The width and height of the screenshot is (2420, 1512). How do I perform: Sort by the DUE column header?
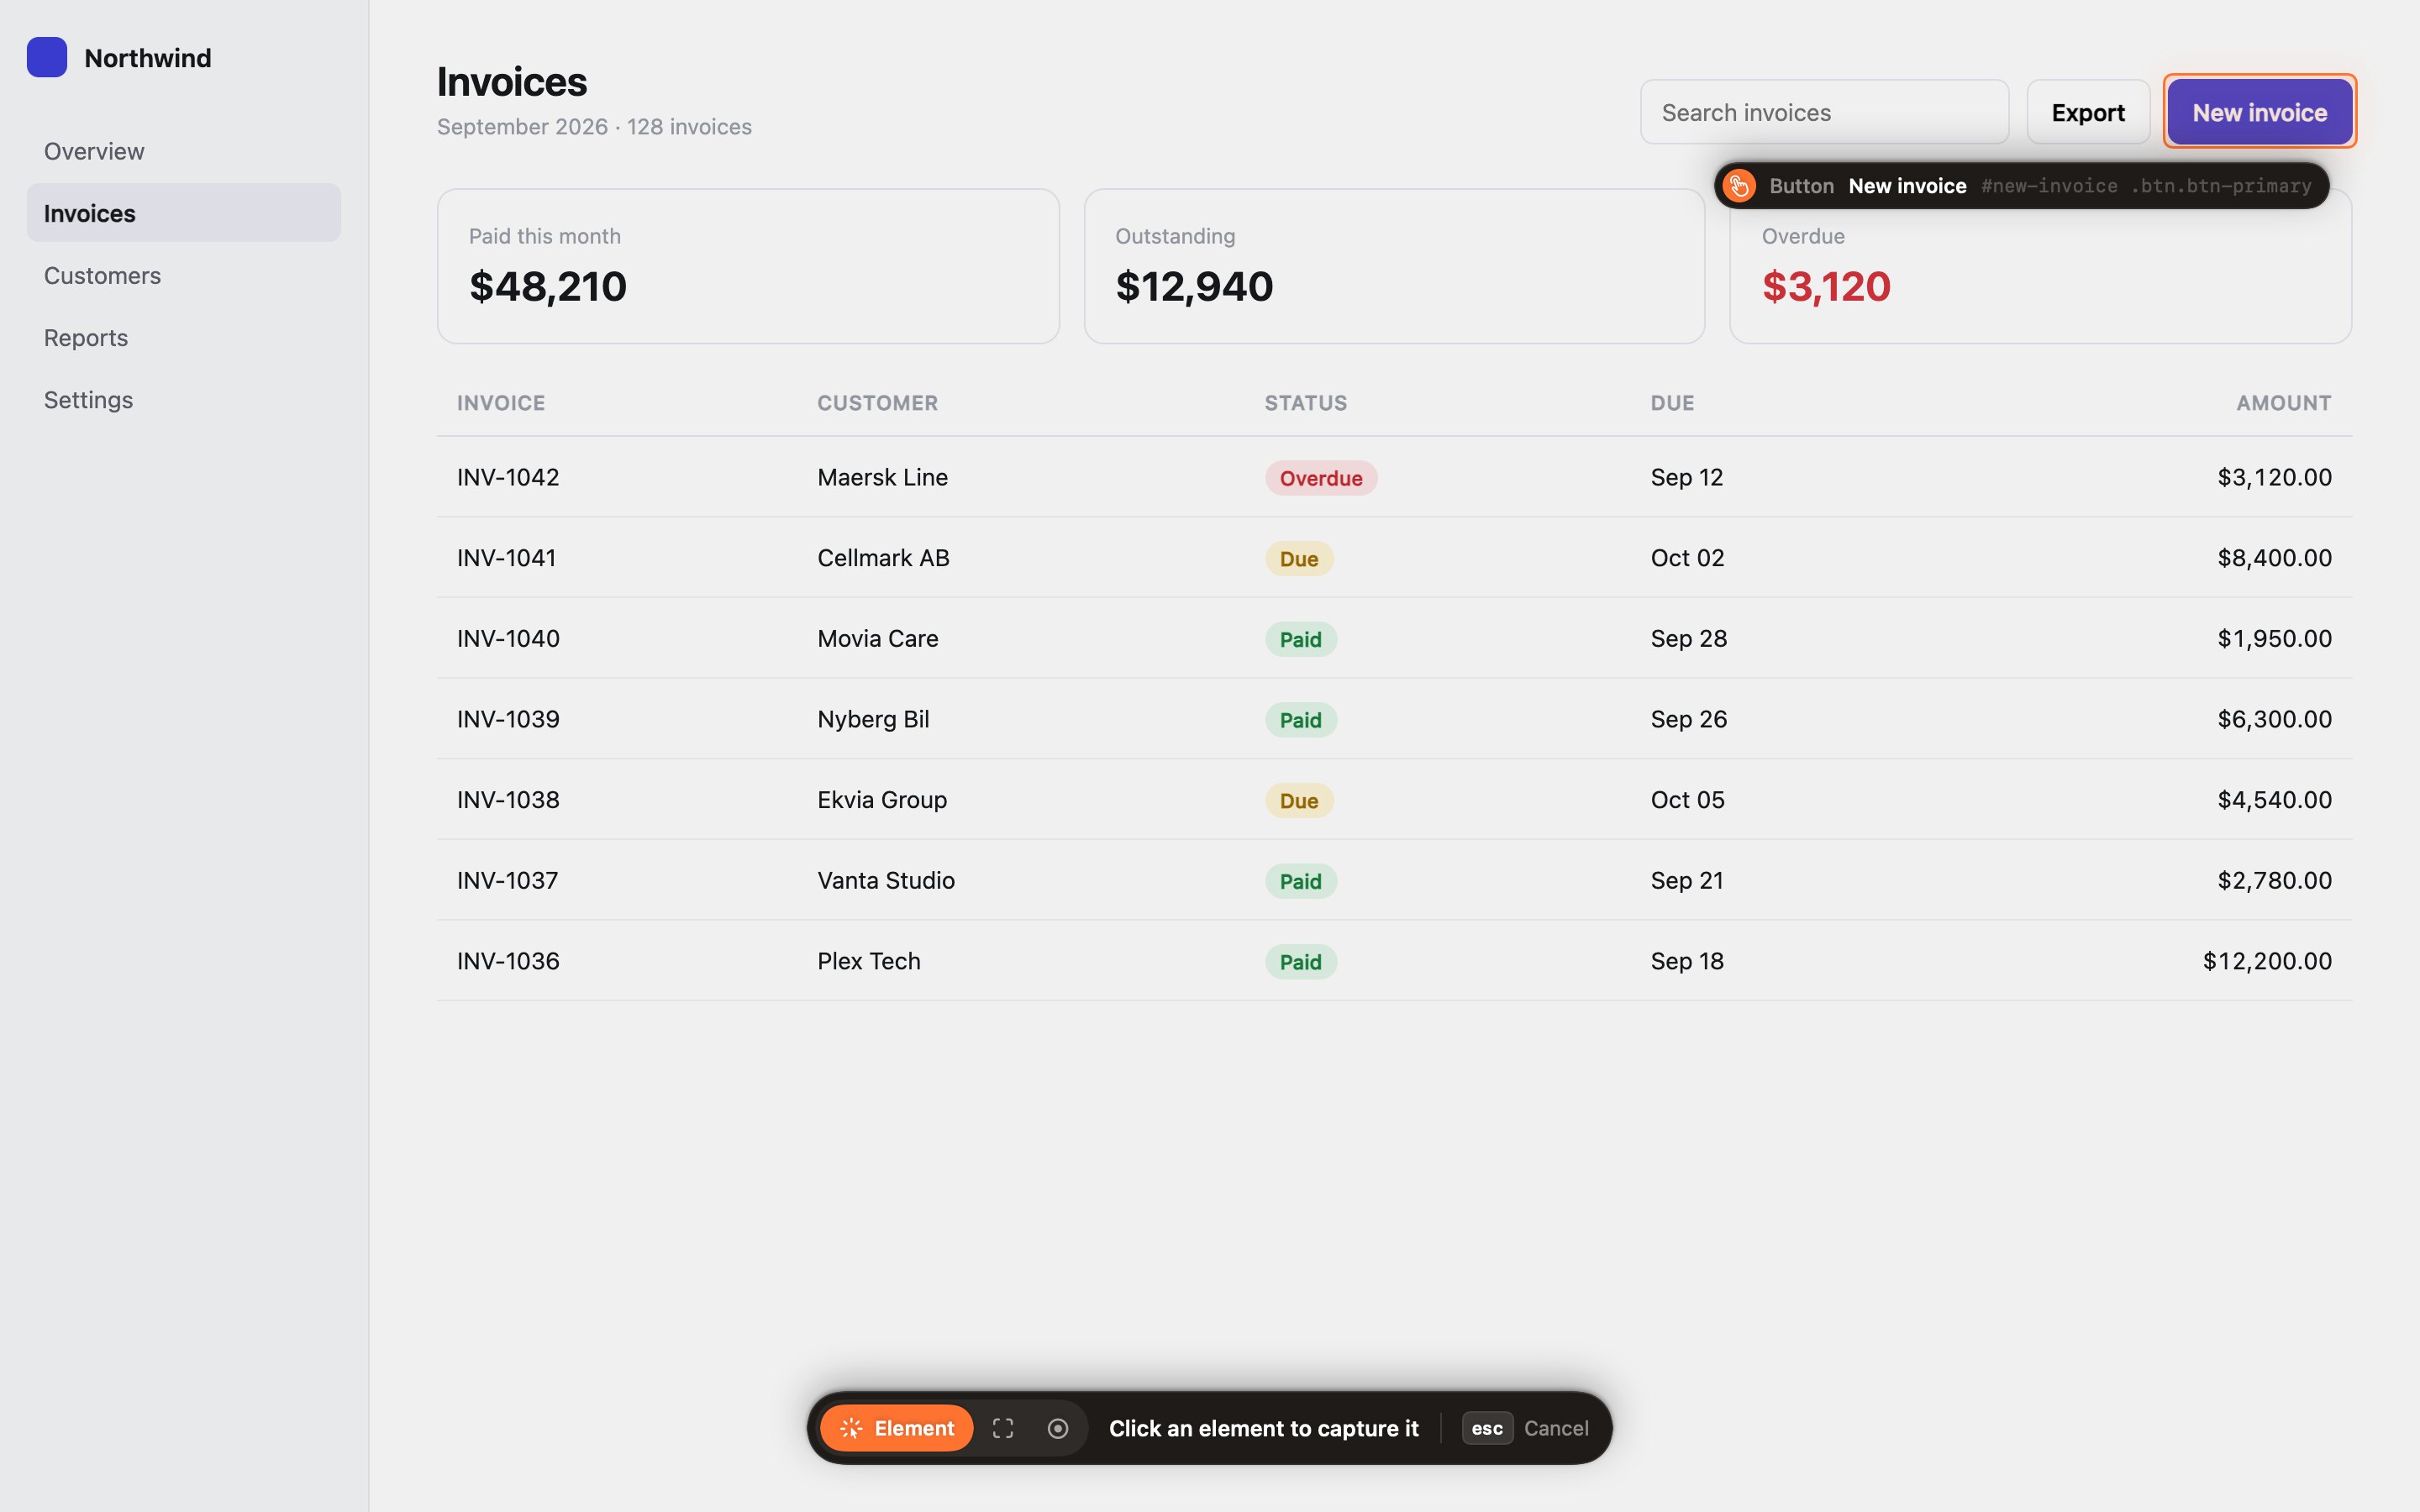[x=1672, y=403]
